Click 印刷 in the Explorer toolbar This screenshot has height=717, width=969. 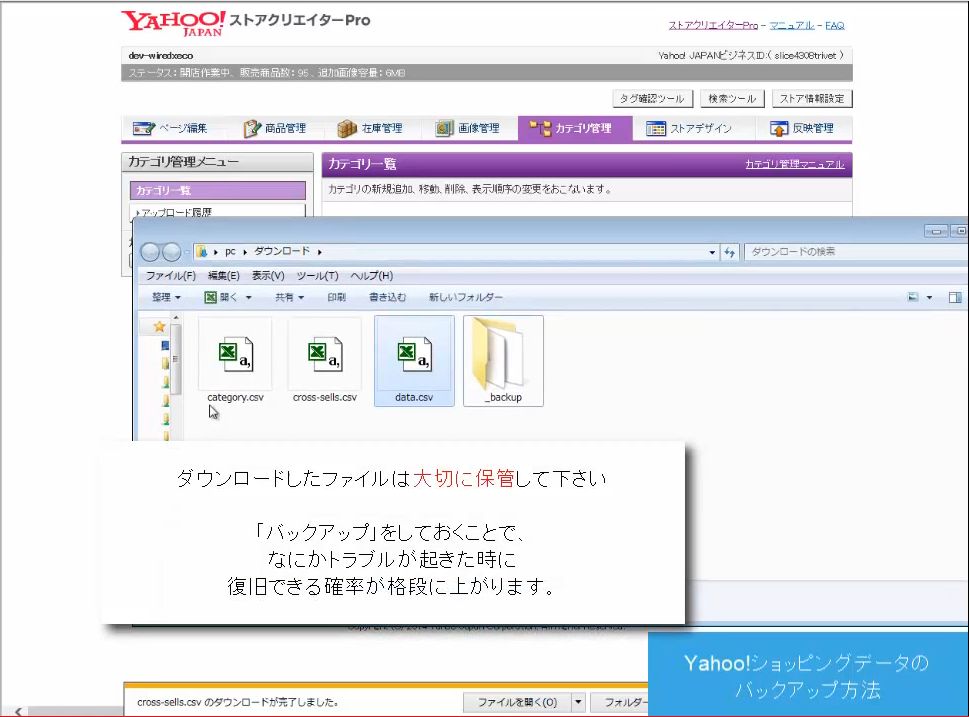coord(337,297)
